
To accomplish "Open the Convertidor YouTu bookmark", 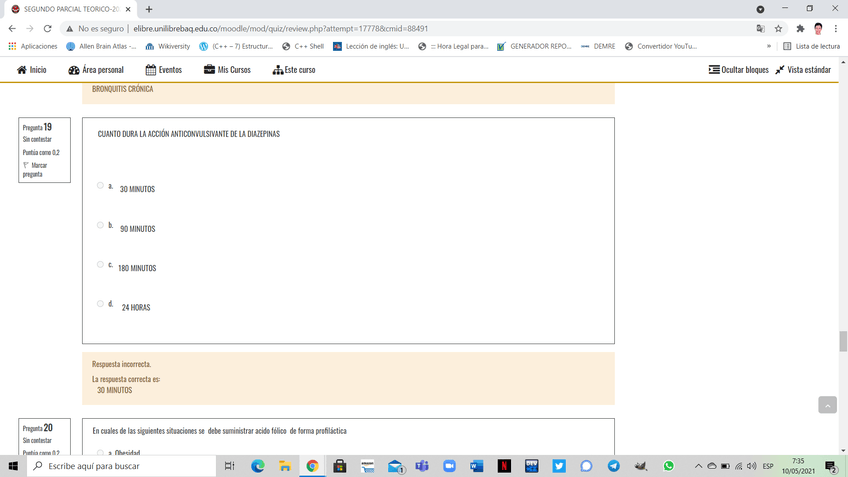I will click(x=660, y=47).
